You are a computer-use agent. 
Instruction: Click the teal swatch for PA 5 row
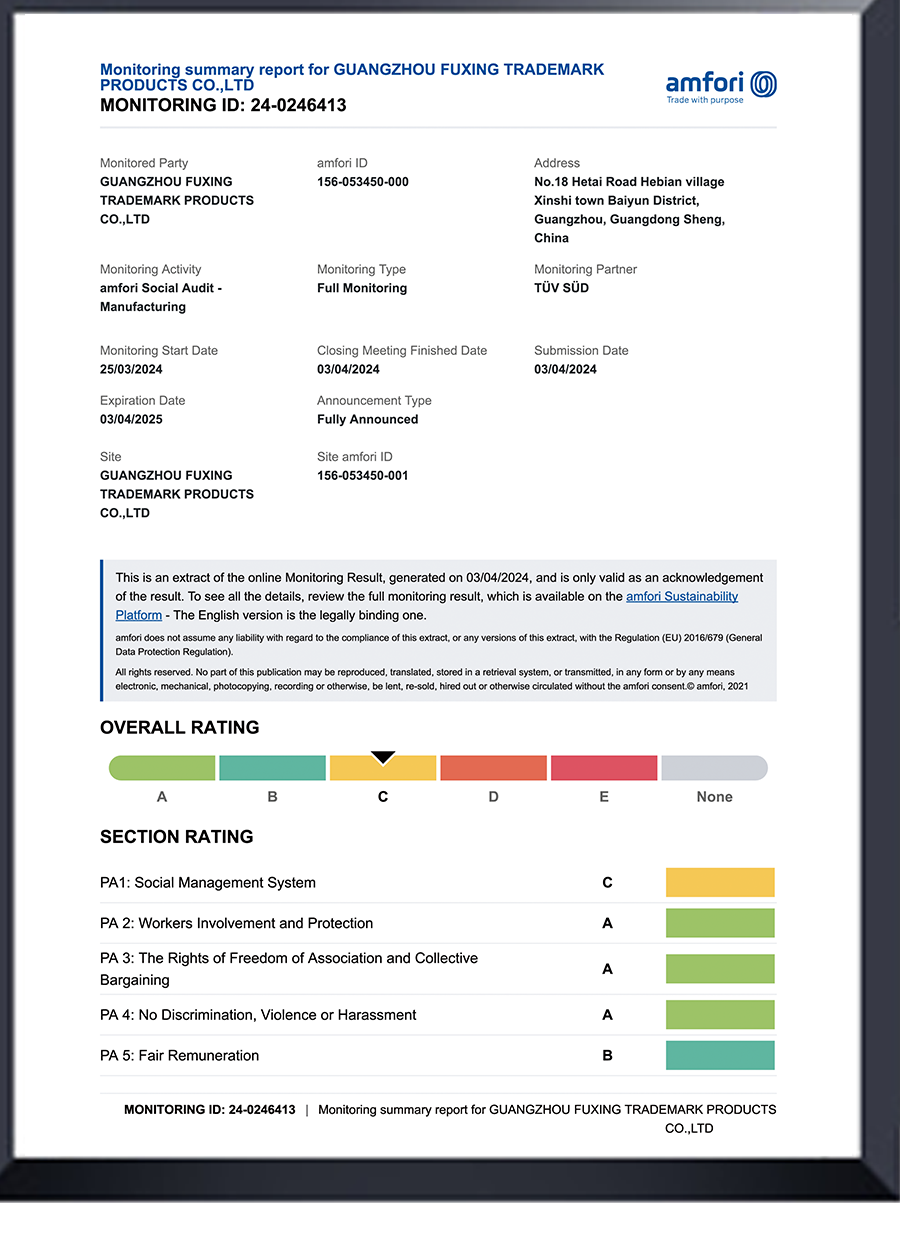point(720,1055)
